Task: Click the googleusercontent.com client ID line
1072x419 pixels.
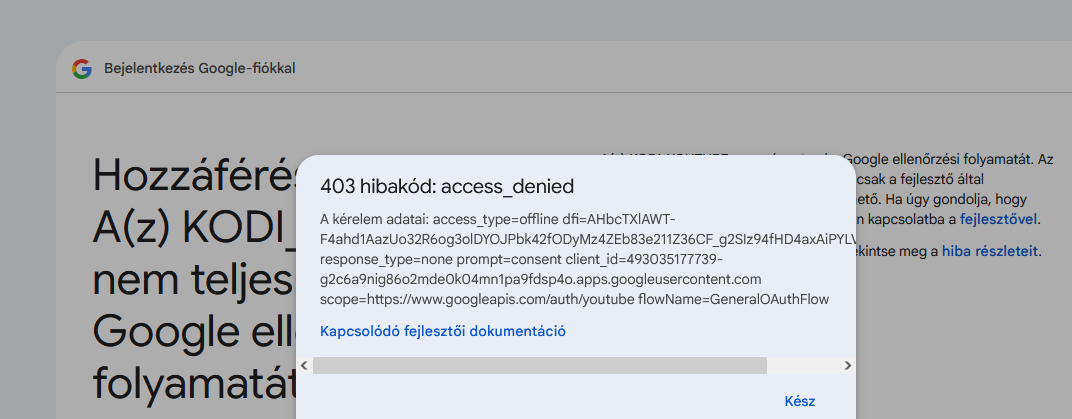Action: [x=540, y=280]
